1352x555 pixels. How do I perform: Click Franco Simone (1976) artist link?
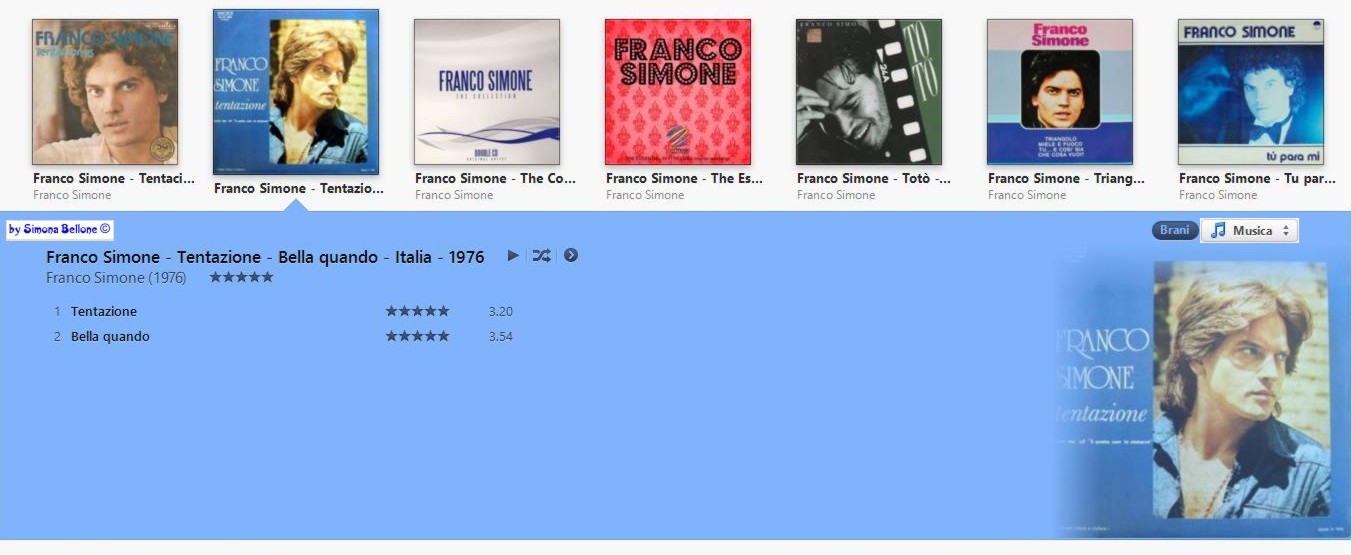[x=116, y=278]
